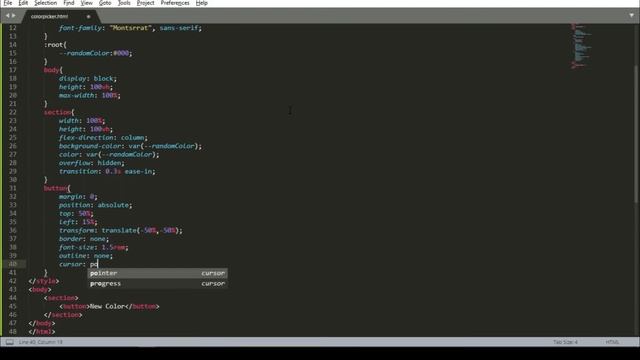640x360 pixels.
Task: Go to previous tab with left arrow
Action: (7, 16)
